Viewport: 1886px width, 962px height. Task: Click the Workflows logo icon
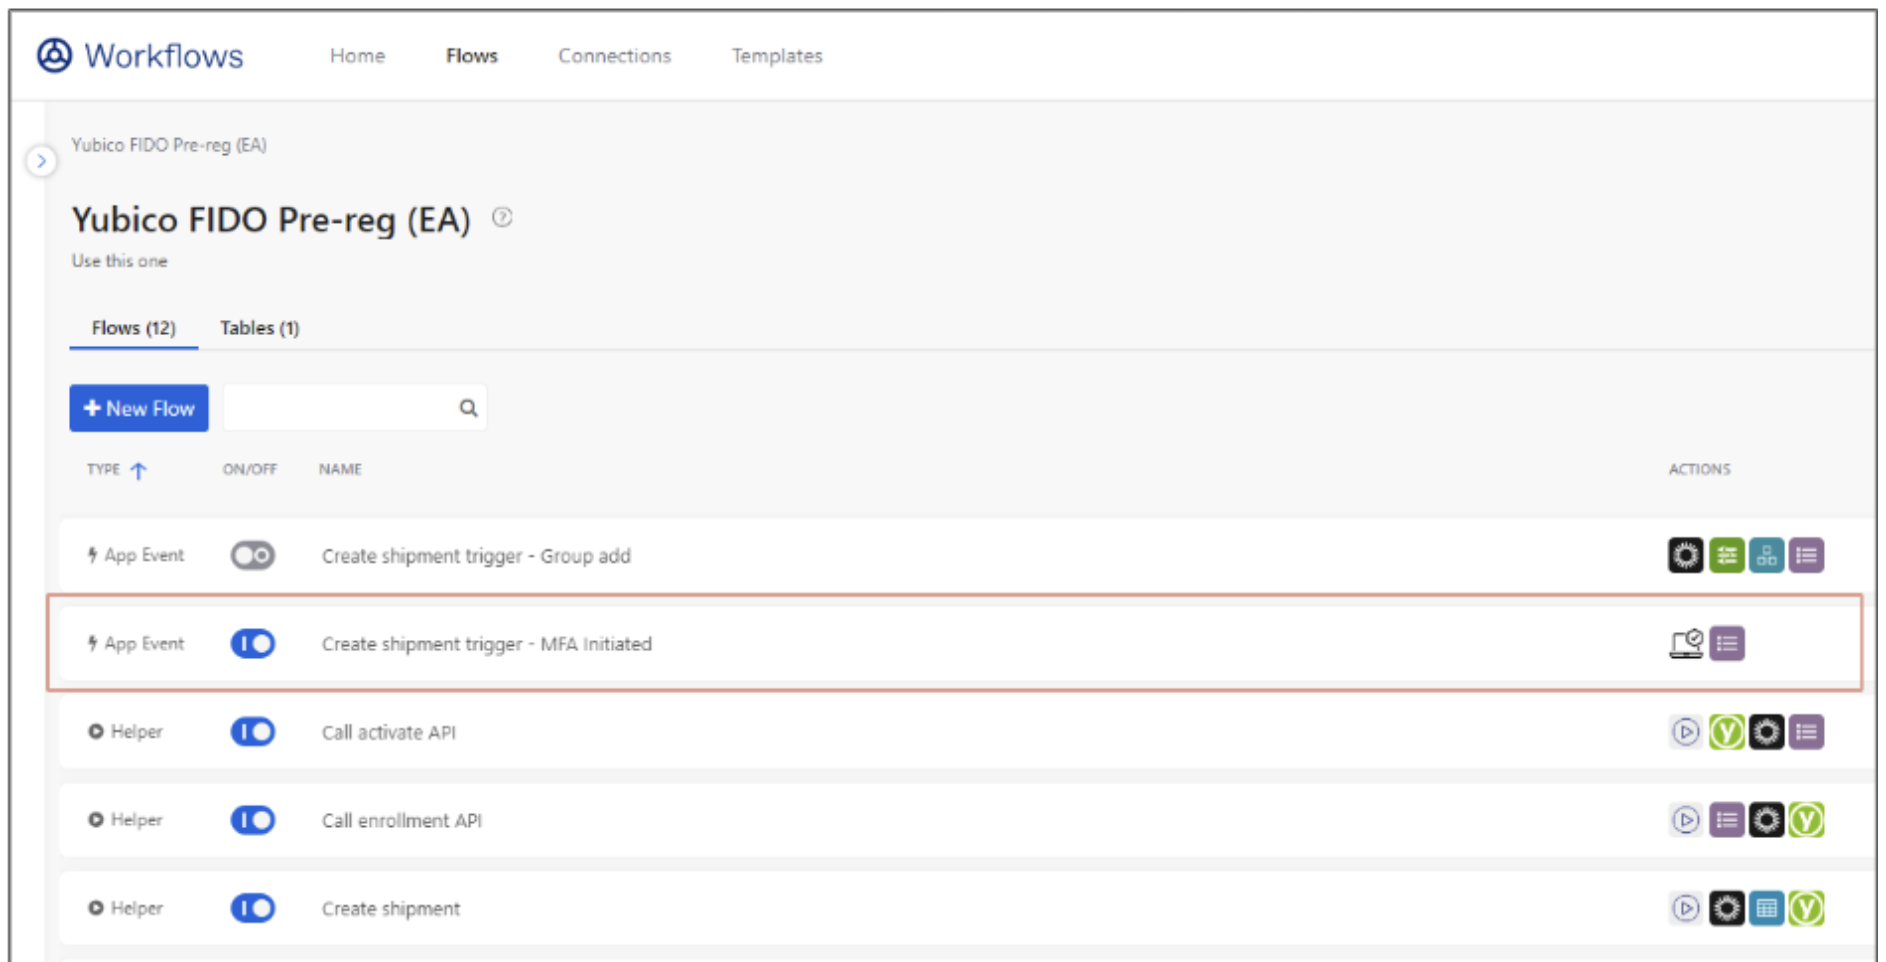pyautogui.click(x=54, y=55)
